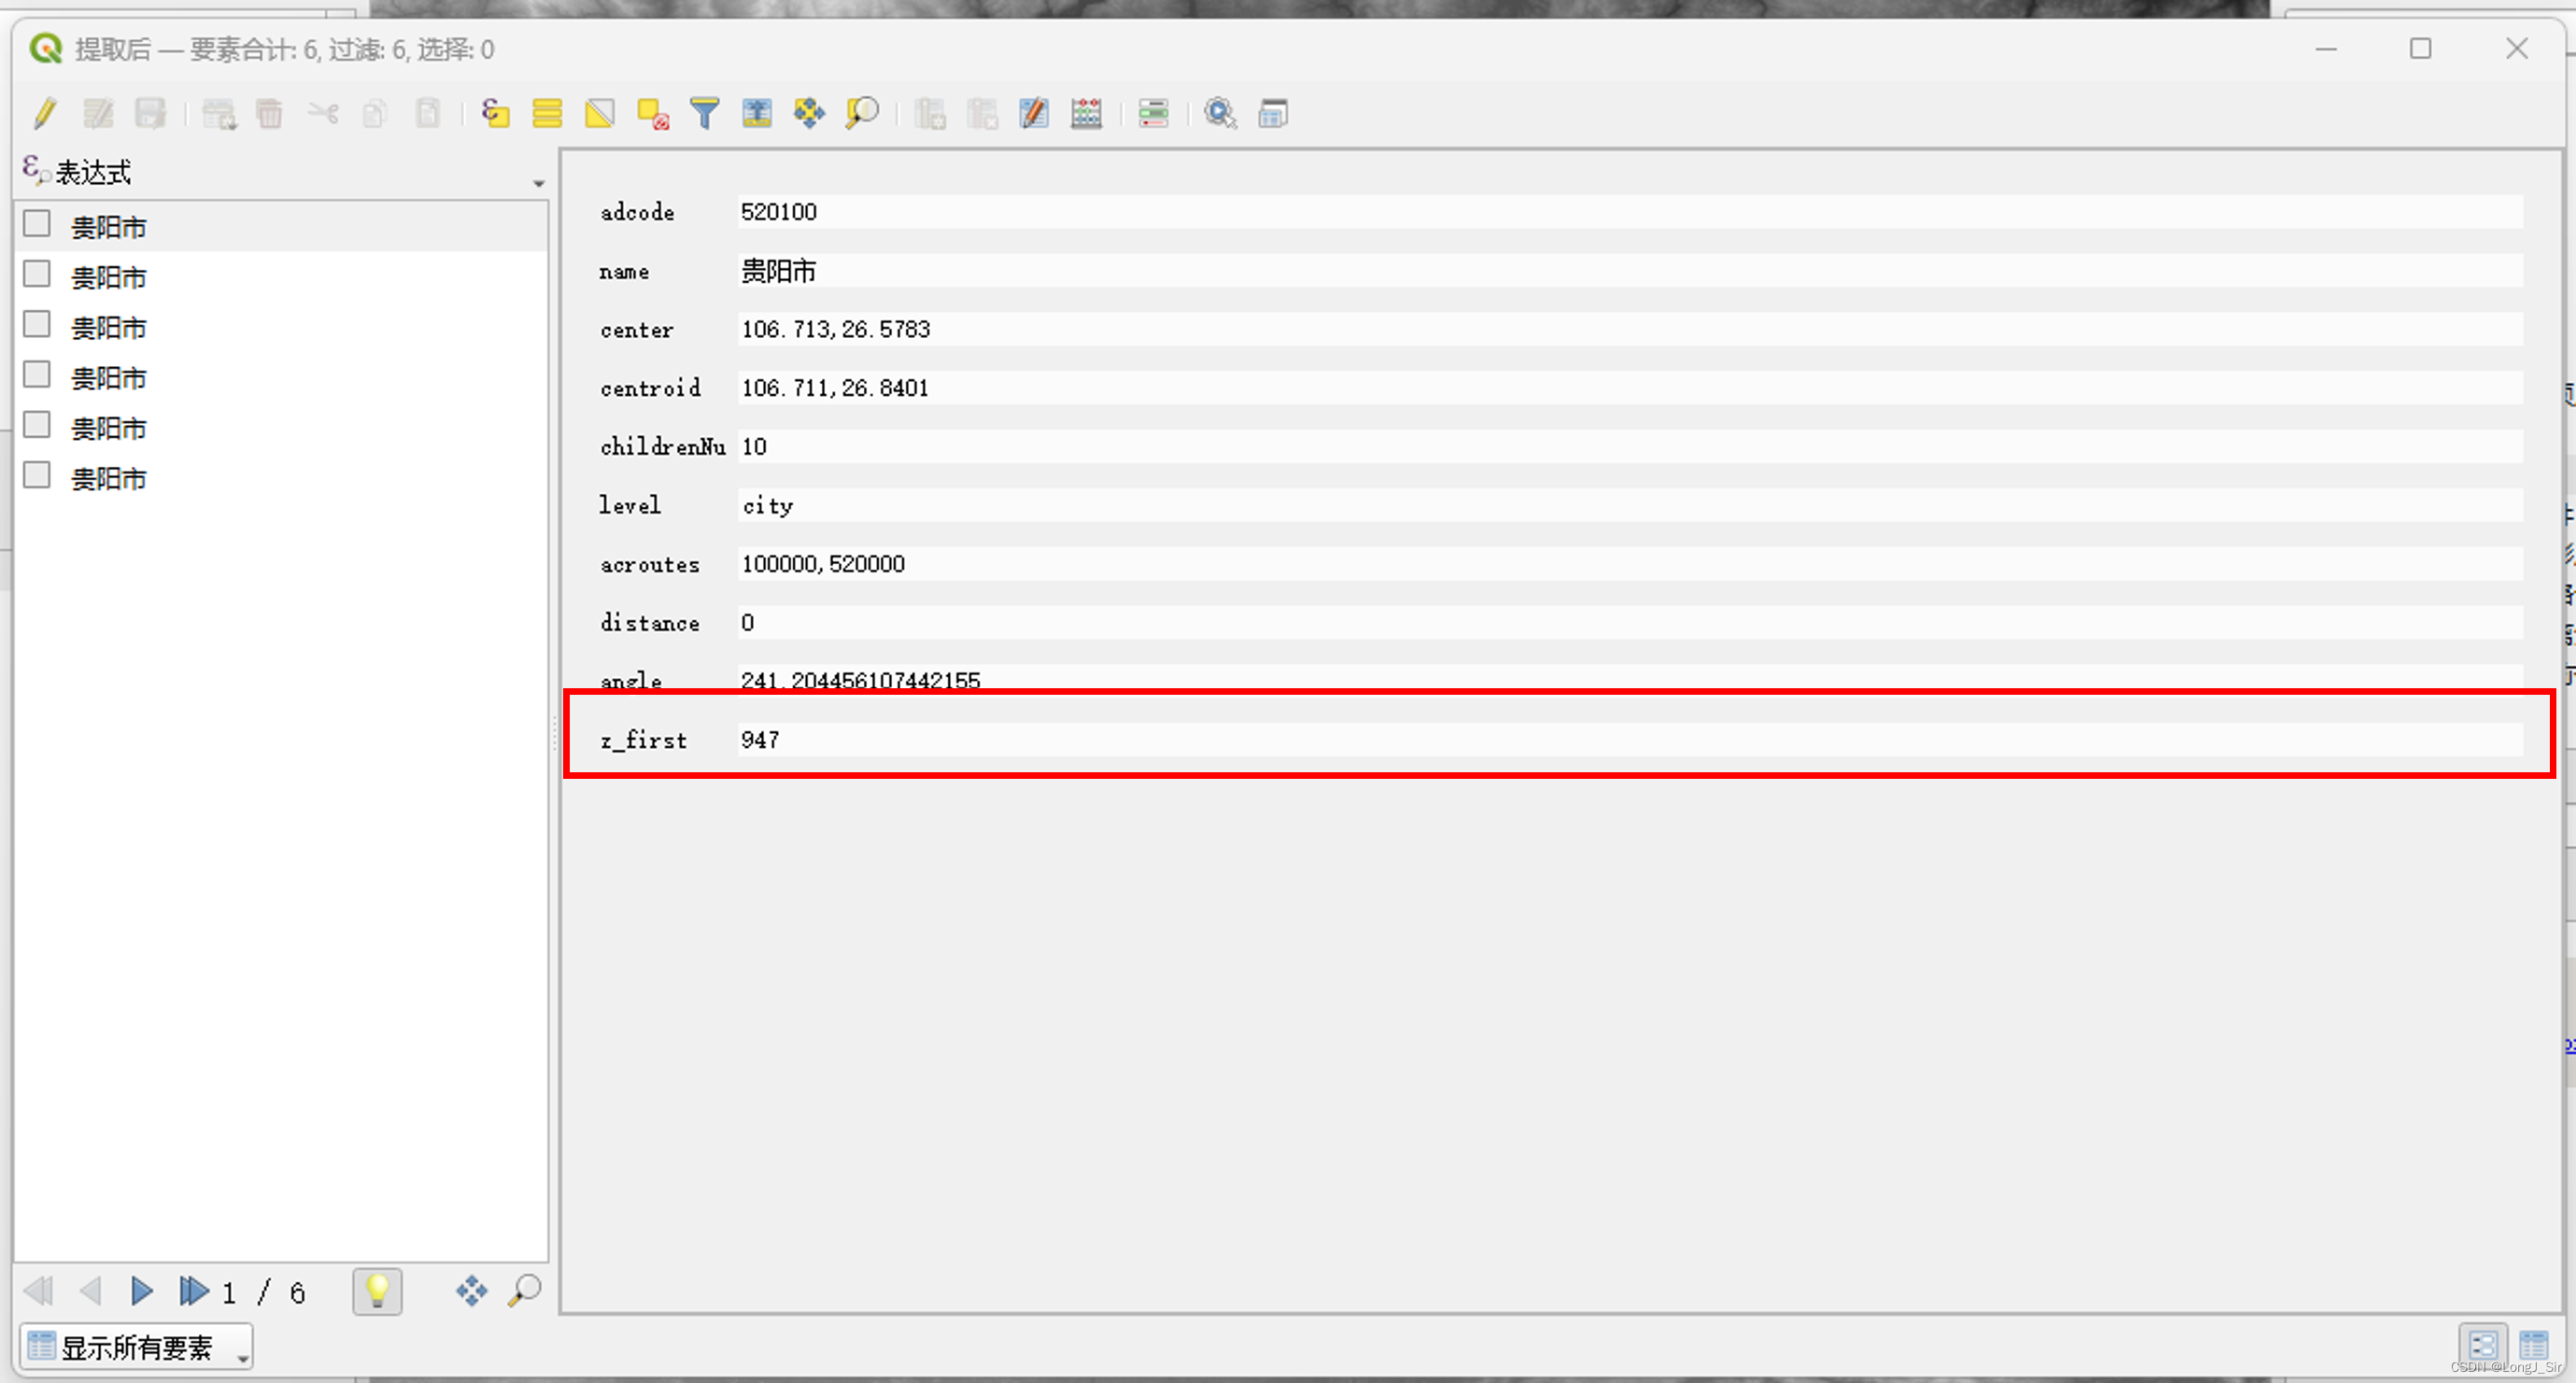Check the last 贵阳市 feature checkbox
Viewport: 2576px width, 1383px height.
tap(37, 475)
